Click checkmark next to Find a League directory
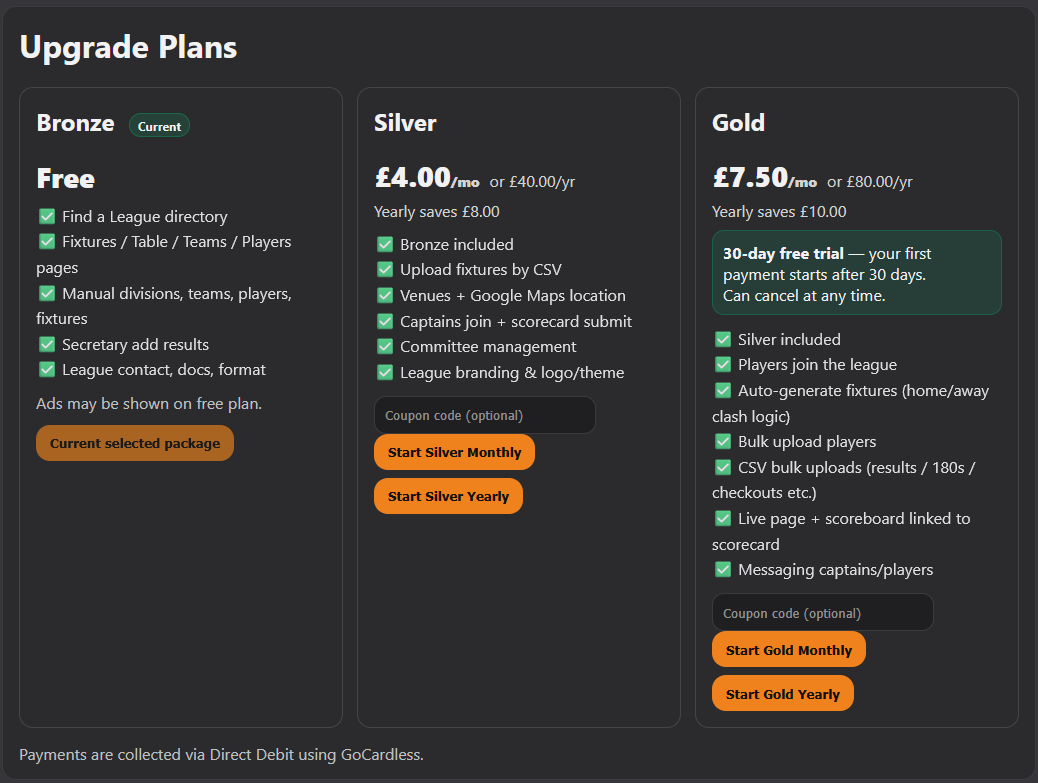The height and width of the screenshot is (783, 1038). click(x=47, y=216)
